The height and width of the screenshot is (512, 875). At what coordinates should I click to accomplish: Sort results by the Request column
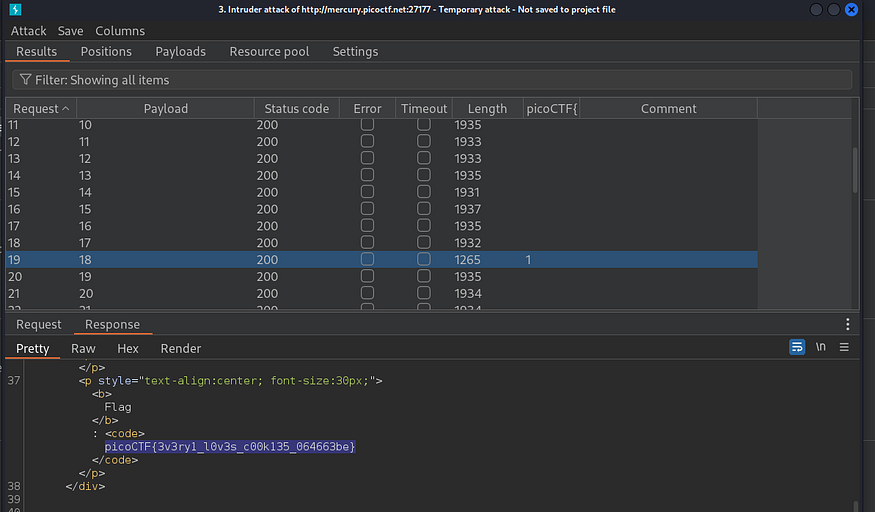pos(40,109)
